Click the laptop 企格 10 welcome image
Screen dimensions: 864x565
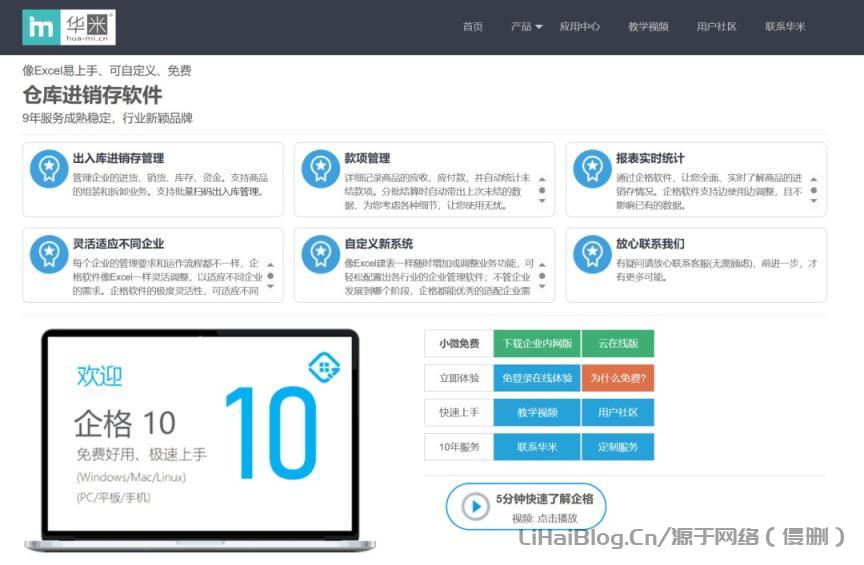(x=200, y=440)
